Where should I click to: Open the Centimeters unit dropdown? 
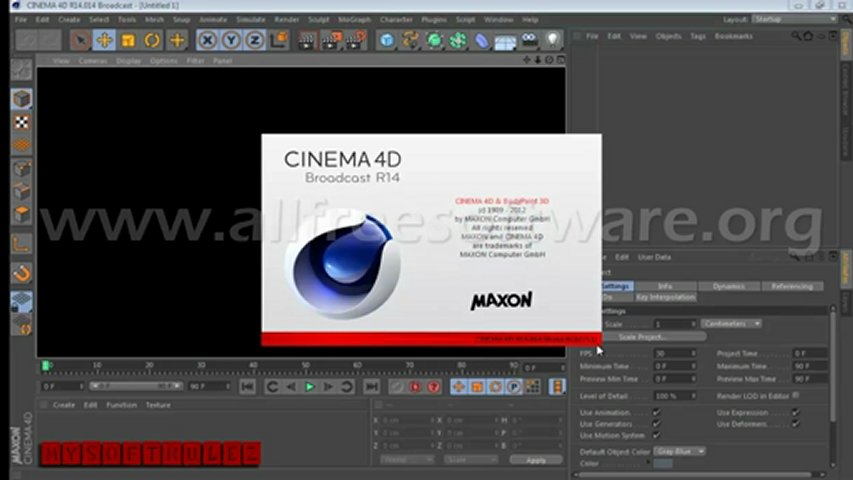731,324
